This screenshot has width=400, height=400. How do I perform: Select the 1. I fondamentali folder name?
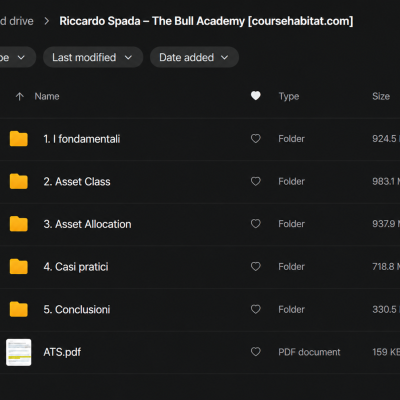point(82,139)
